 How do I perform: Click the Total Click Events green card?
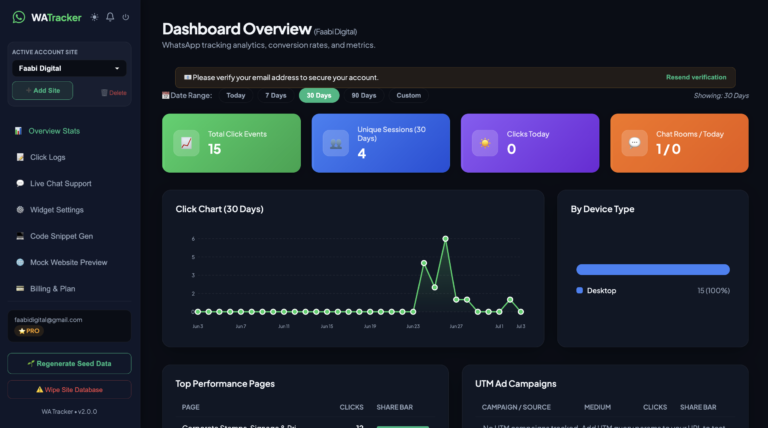[231, 143]
